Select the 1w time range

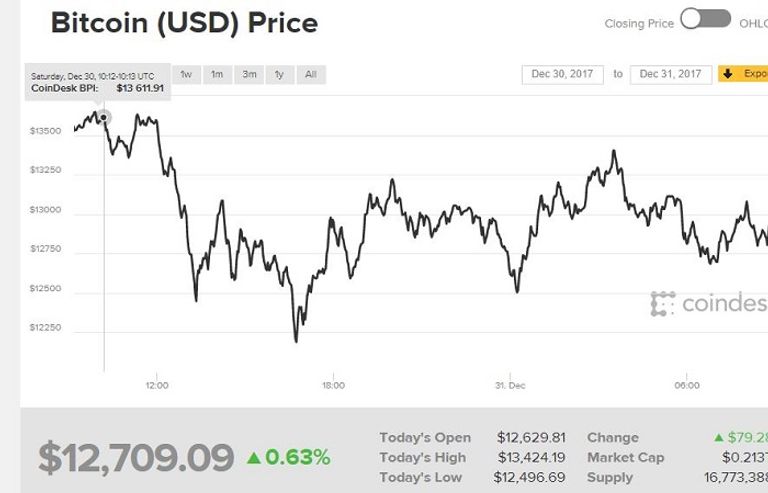point(186,74)
